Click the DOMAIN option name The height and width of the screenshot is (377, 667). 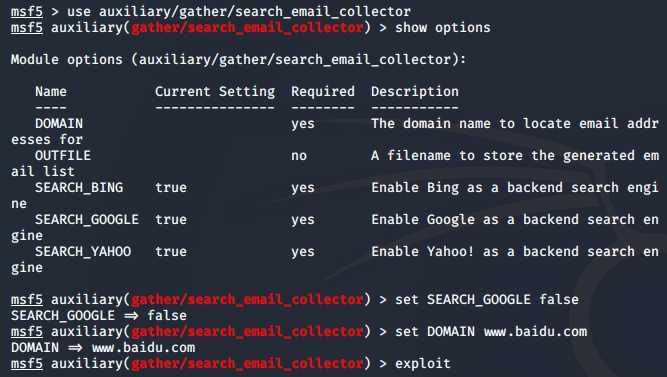coord(59,123)
